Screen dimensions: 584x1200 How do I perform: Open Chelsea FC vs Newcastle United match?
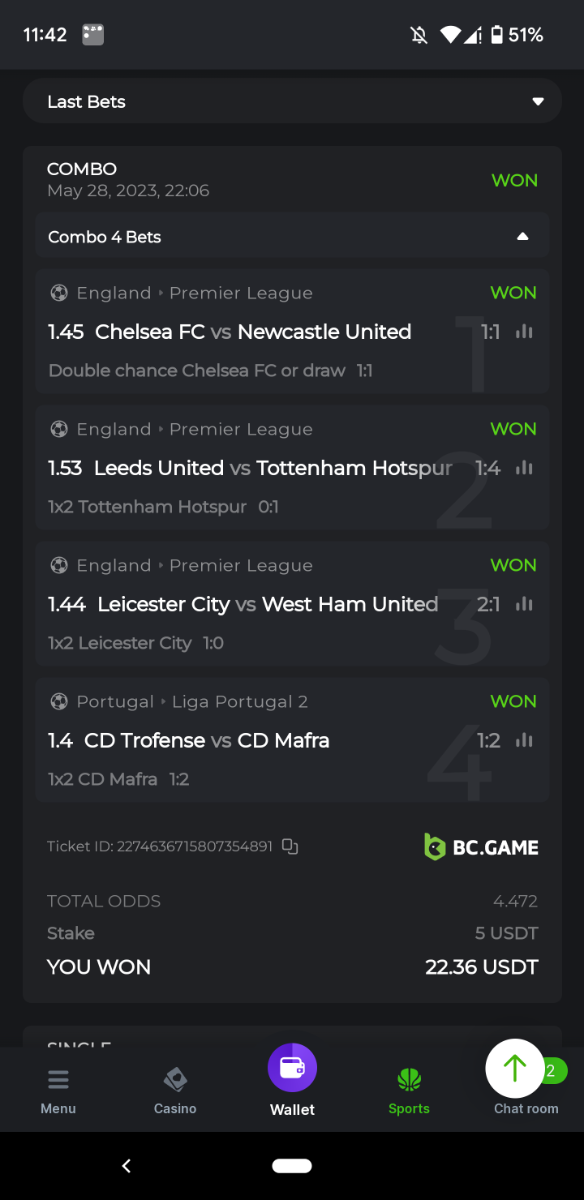253,332
